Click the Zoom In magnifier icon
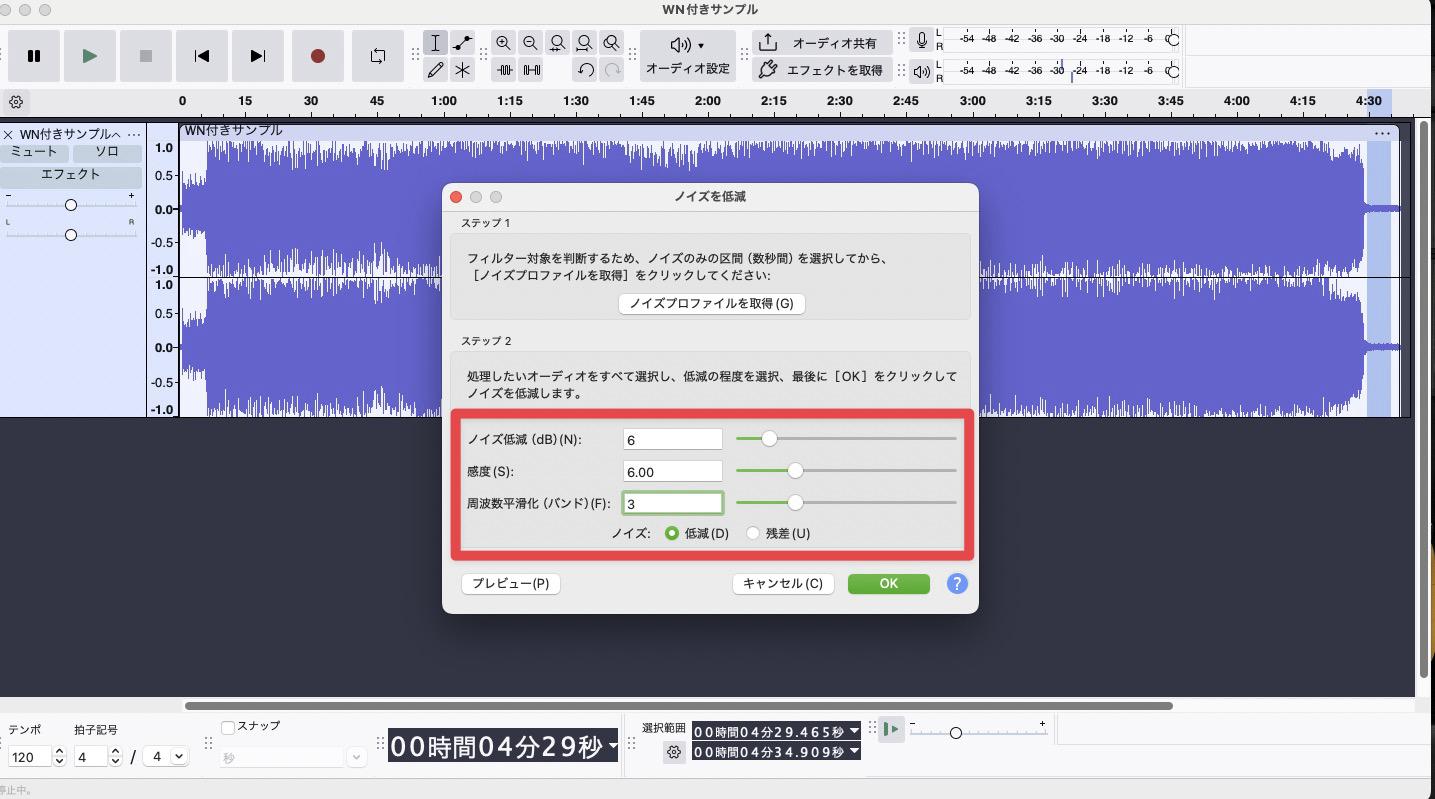1435x799 pixels. pyautogui.click(x=503, y=43)
